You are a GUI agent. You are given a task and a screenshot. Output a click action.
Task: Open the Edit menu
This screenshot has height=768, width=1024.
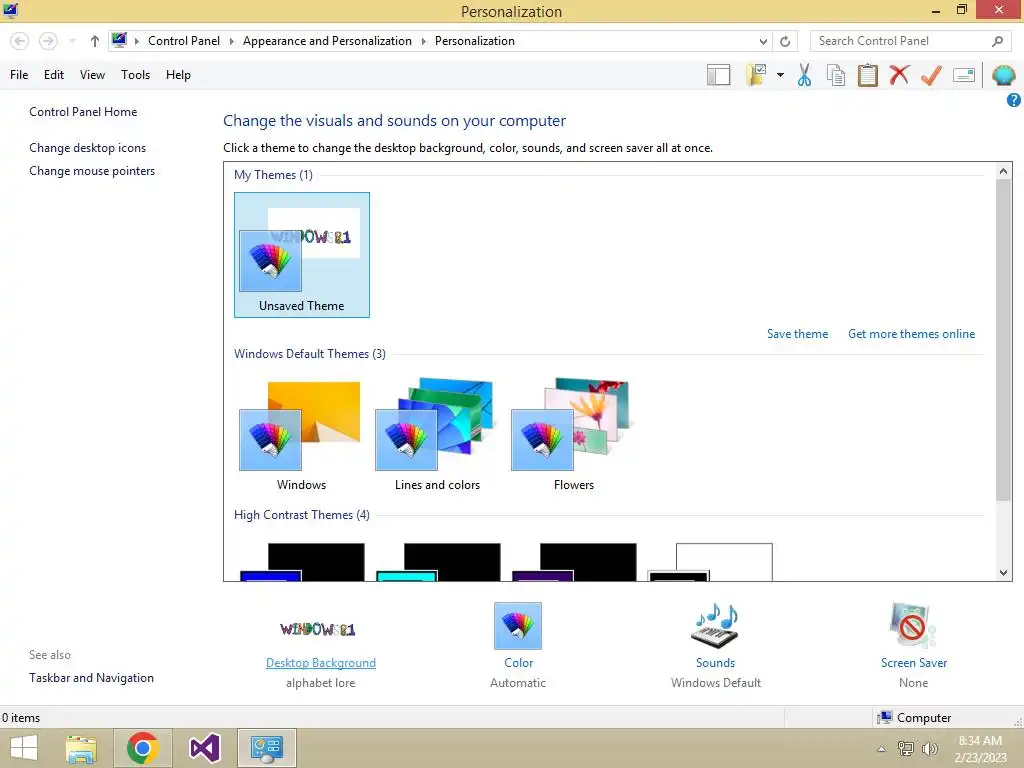coord(54,74)
